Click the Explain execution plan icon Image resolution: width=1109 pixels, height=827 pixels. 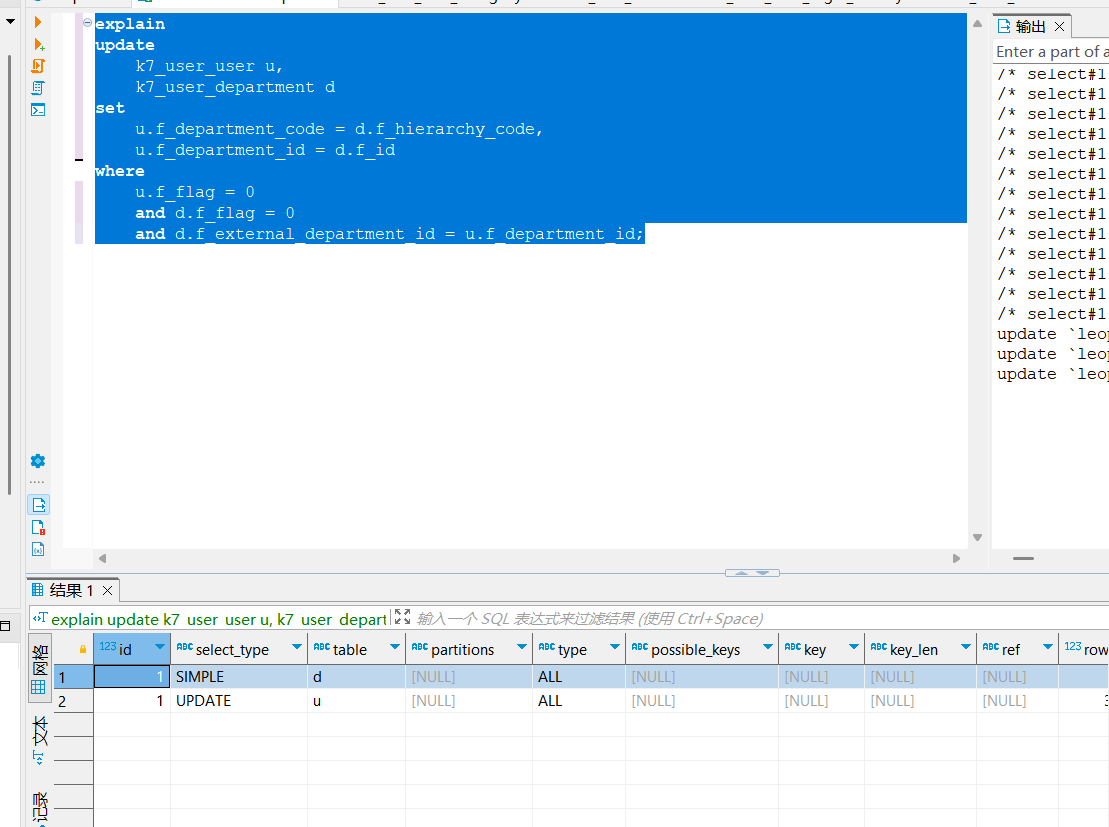[x=38, y=88]
